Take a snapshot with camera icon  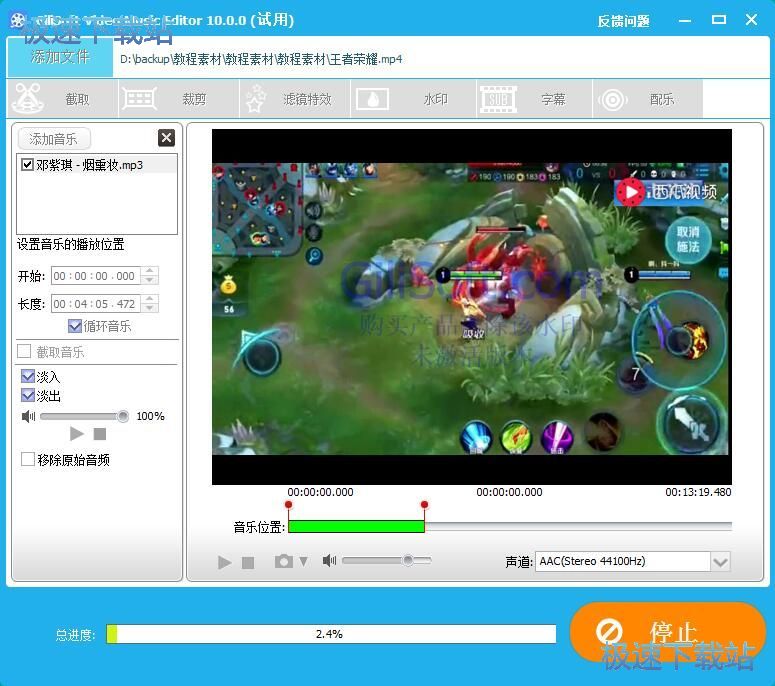point(284,561)
